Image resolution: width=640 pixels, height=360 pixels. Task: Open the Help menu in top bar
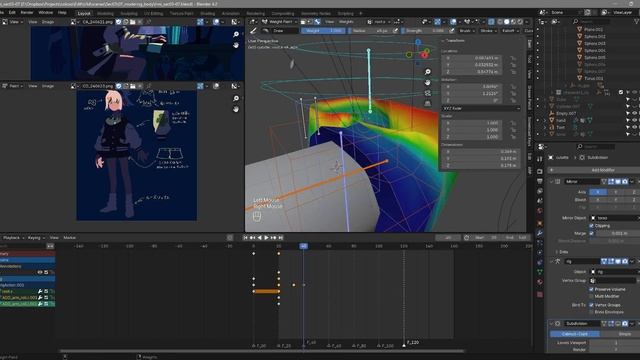point(62,13)
